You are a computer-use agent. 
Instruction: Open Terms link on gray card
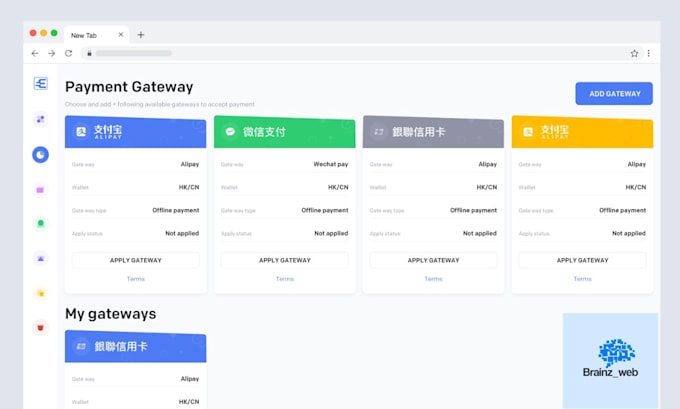click(x=433, y=279)
